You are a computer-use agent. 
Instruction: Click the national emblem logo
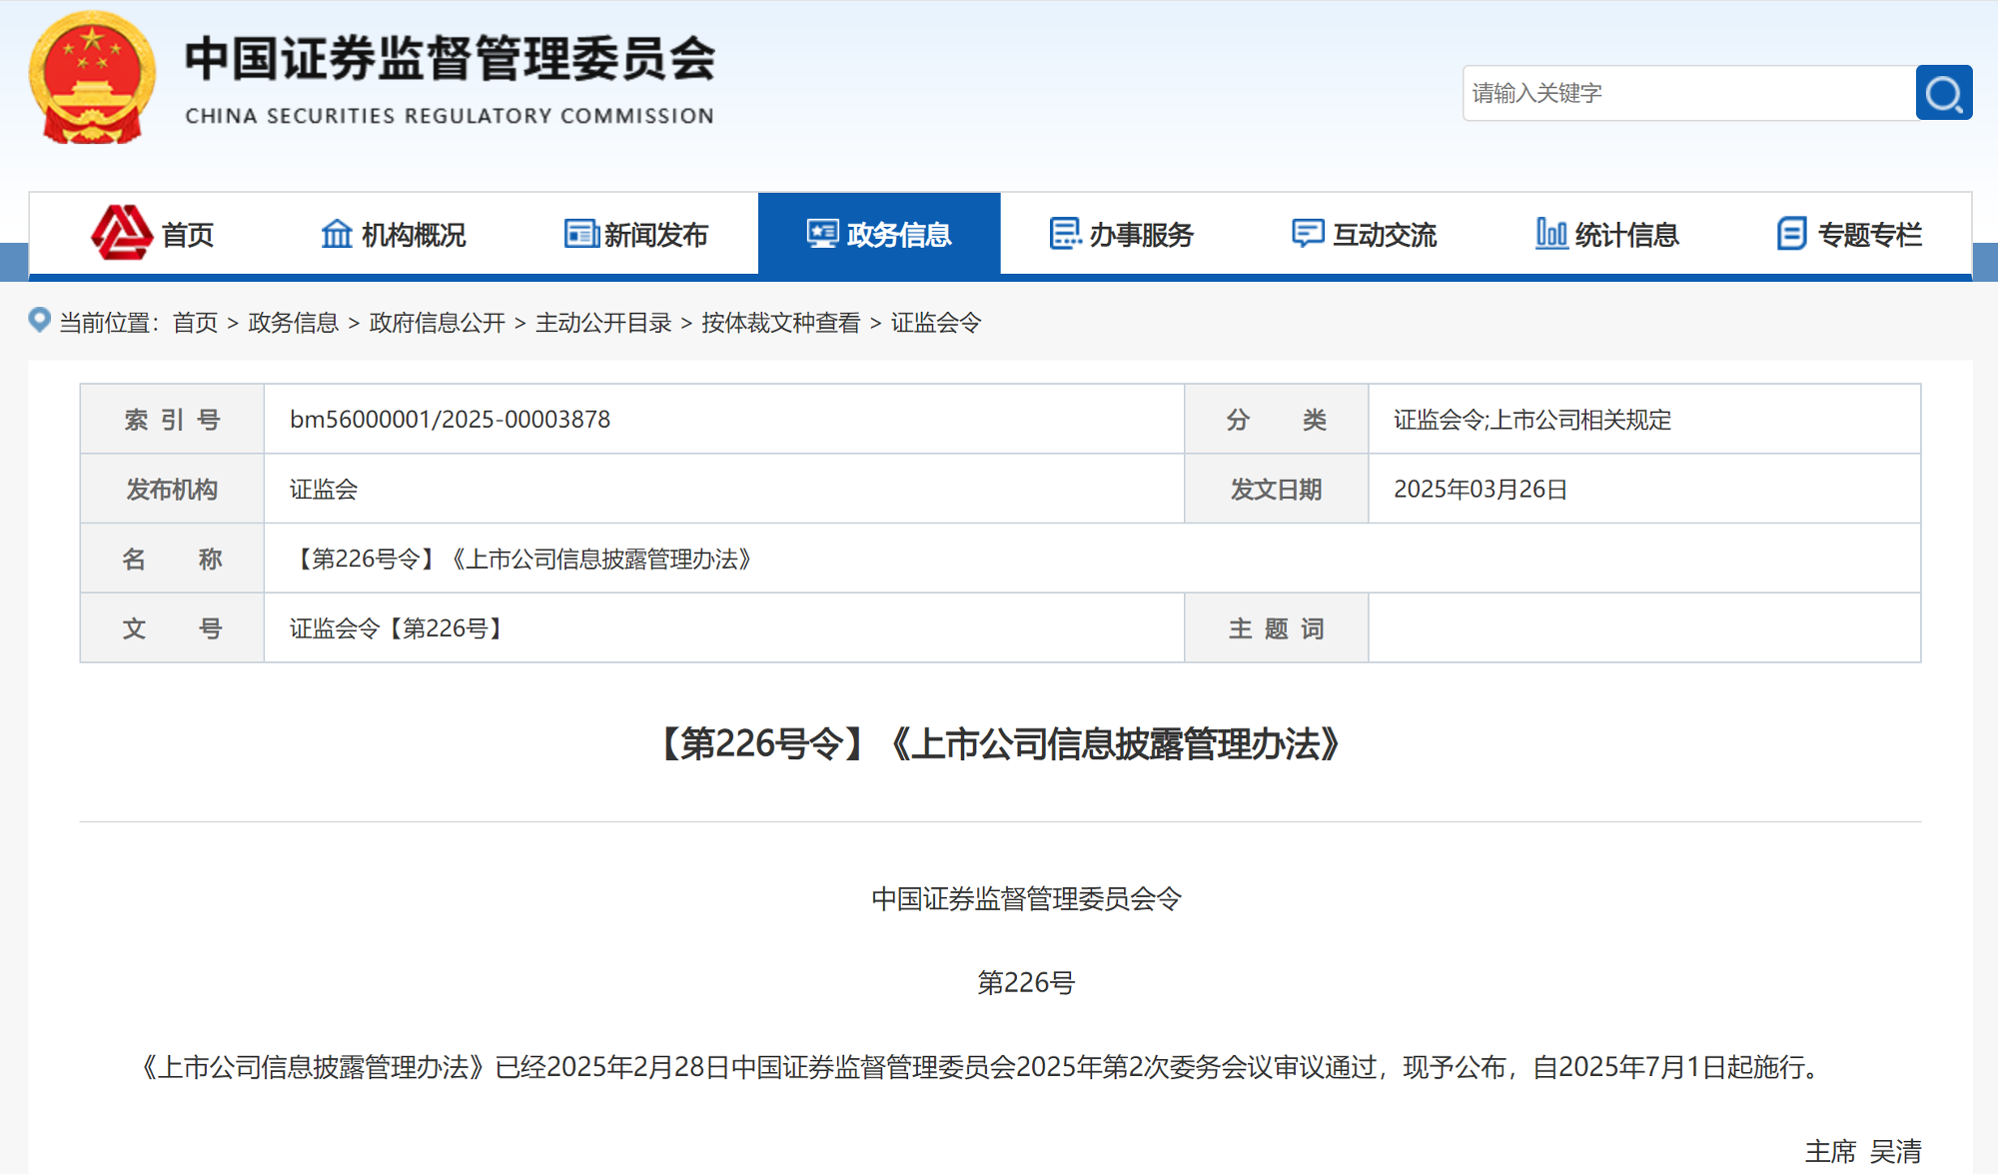92,78
